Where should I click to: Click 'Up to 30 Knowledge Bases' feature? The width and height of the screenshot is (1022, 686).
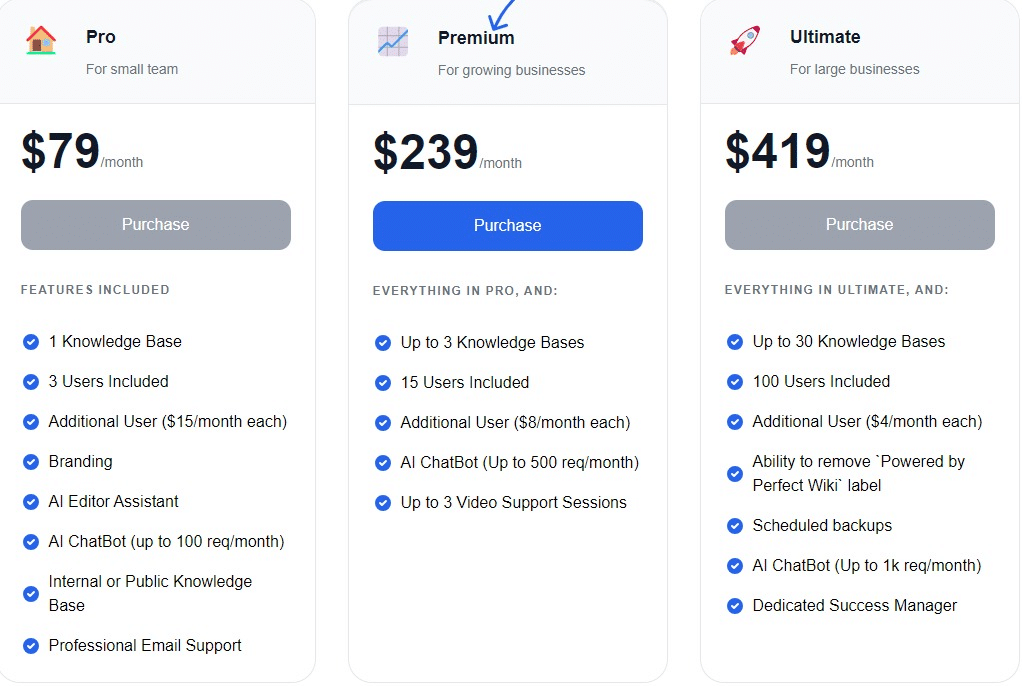point(849,342)
